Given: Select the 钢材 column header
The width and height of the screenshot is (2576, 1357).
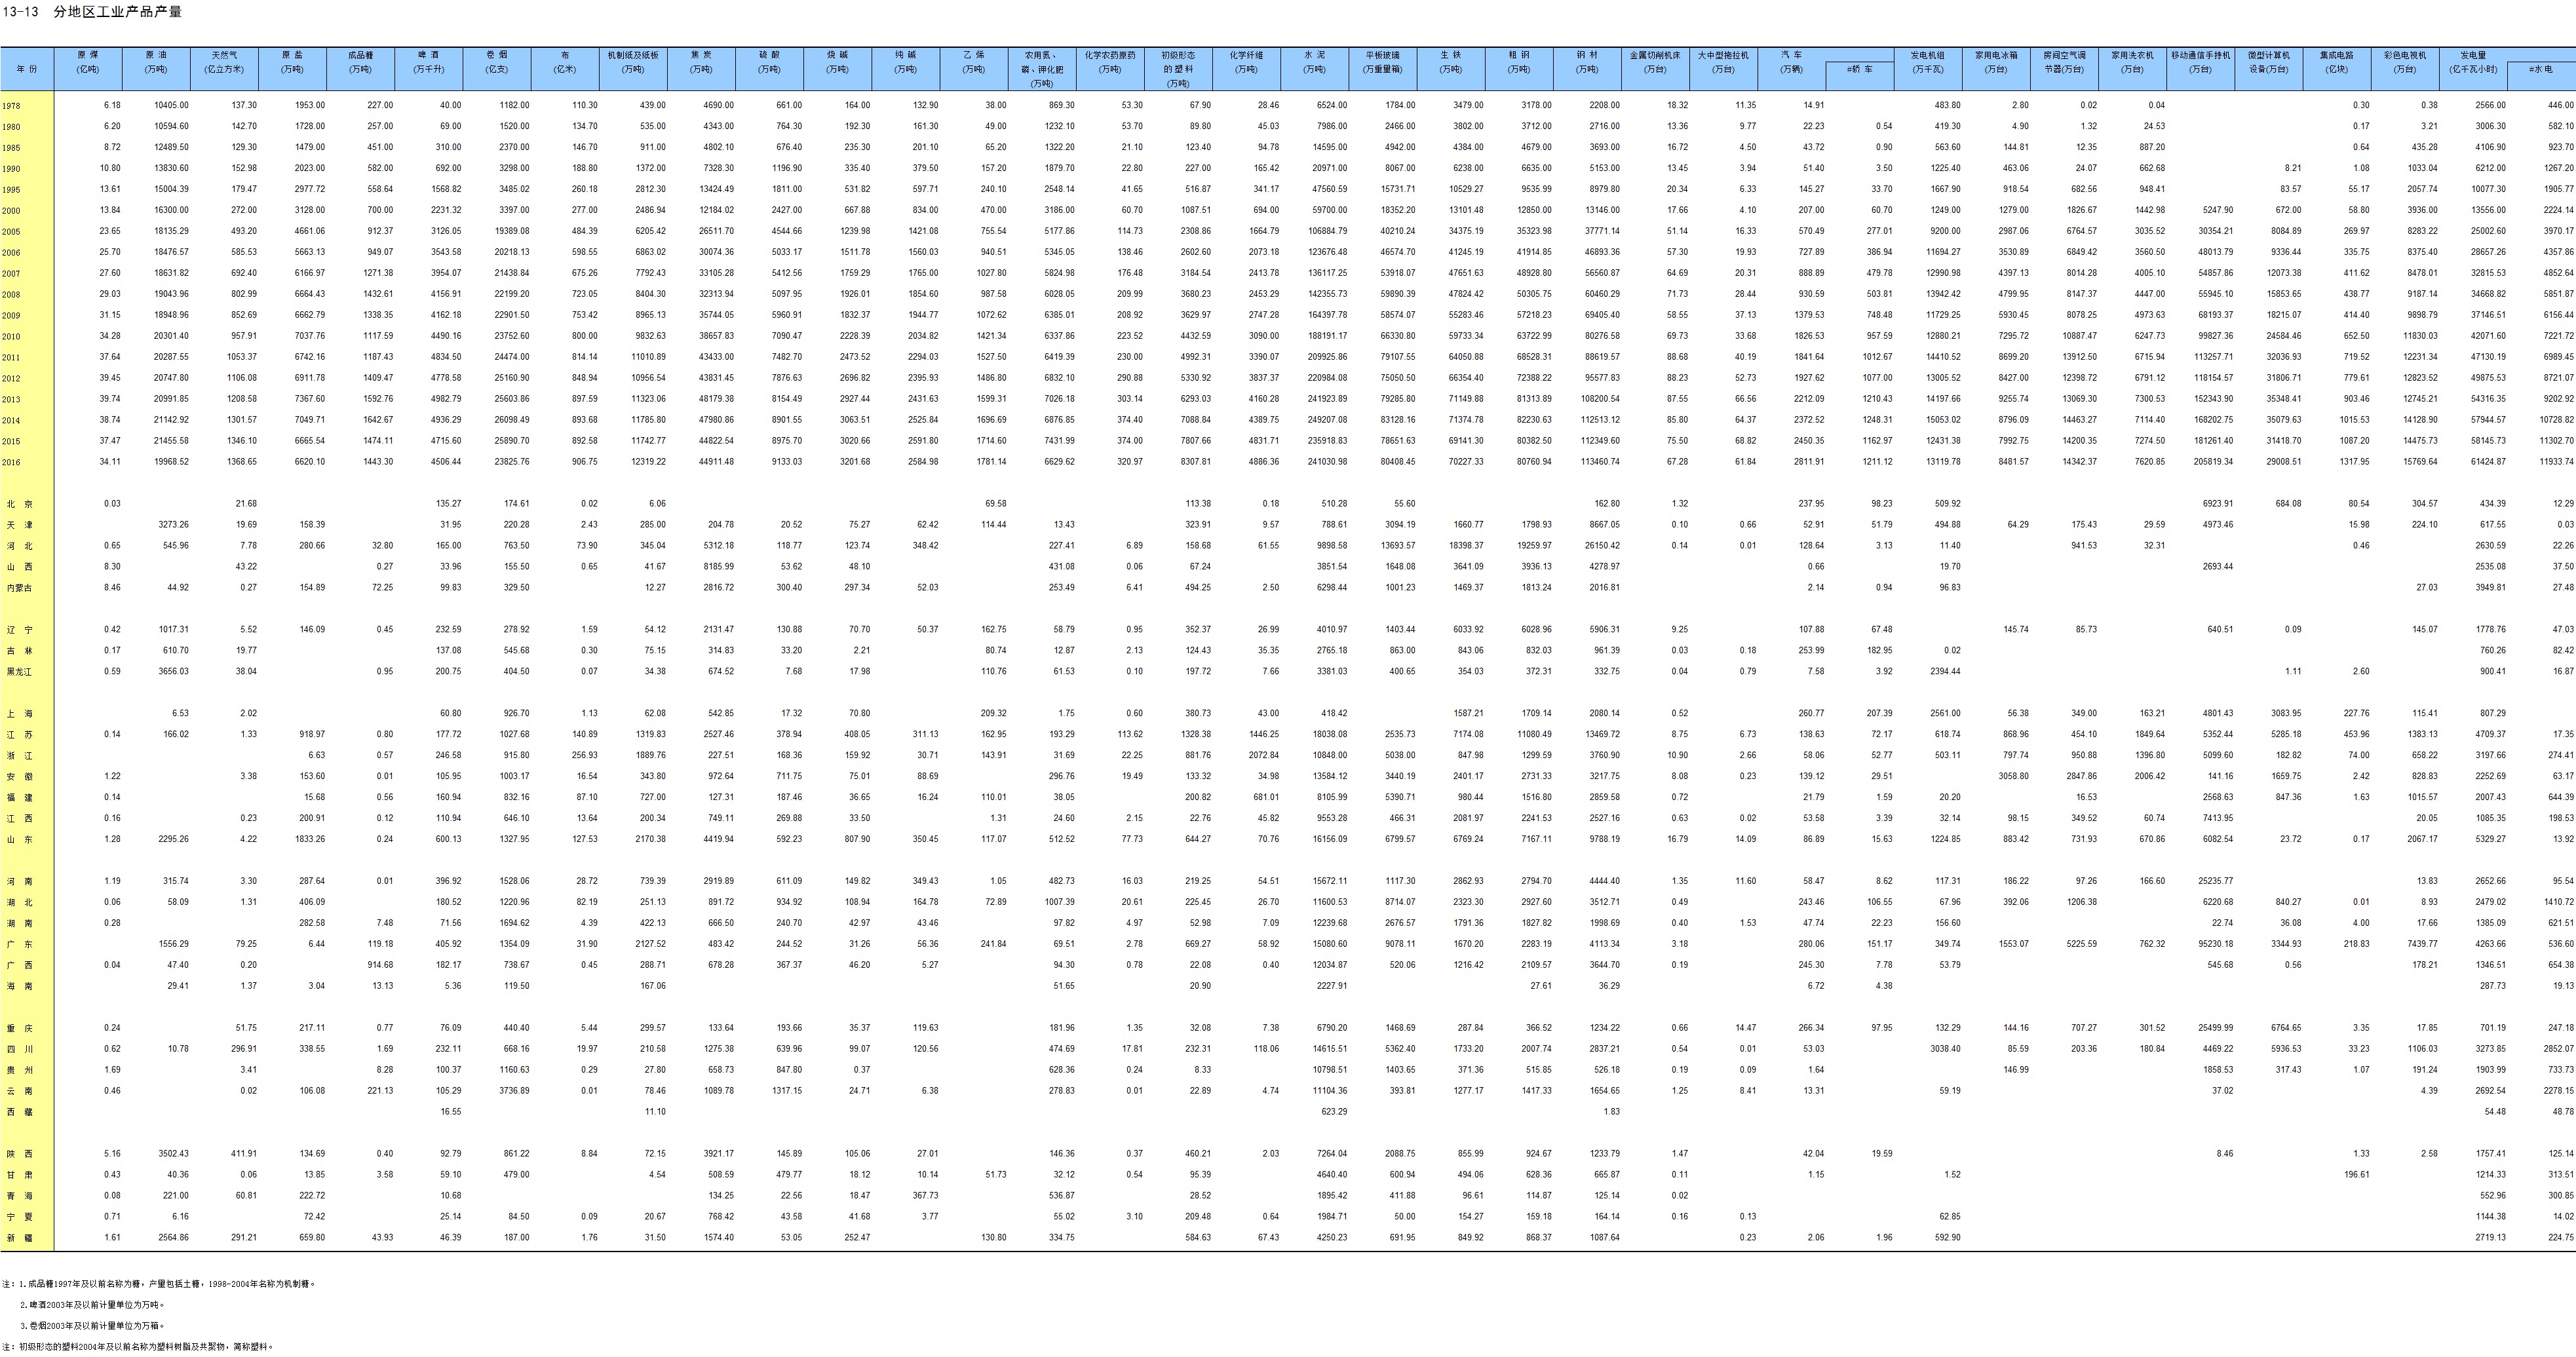Looking at the screenshot, I should click(x=1586, y=69).
